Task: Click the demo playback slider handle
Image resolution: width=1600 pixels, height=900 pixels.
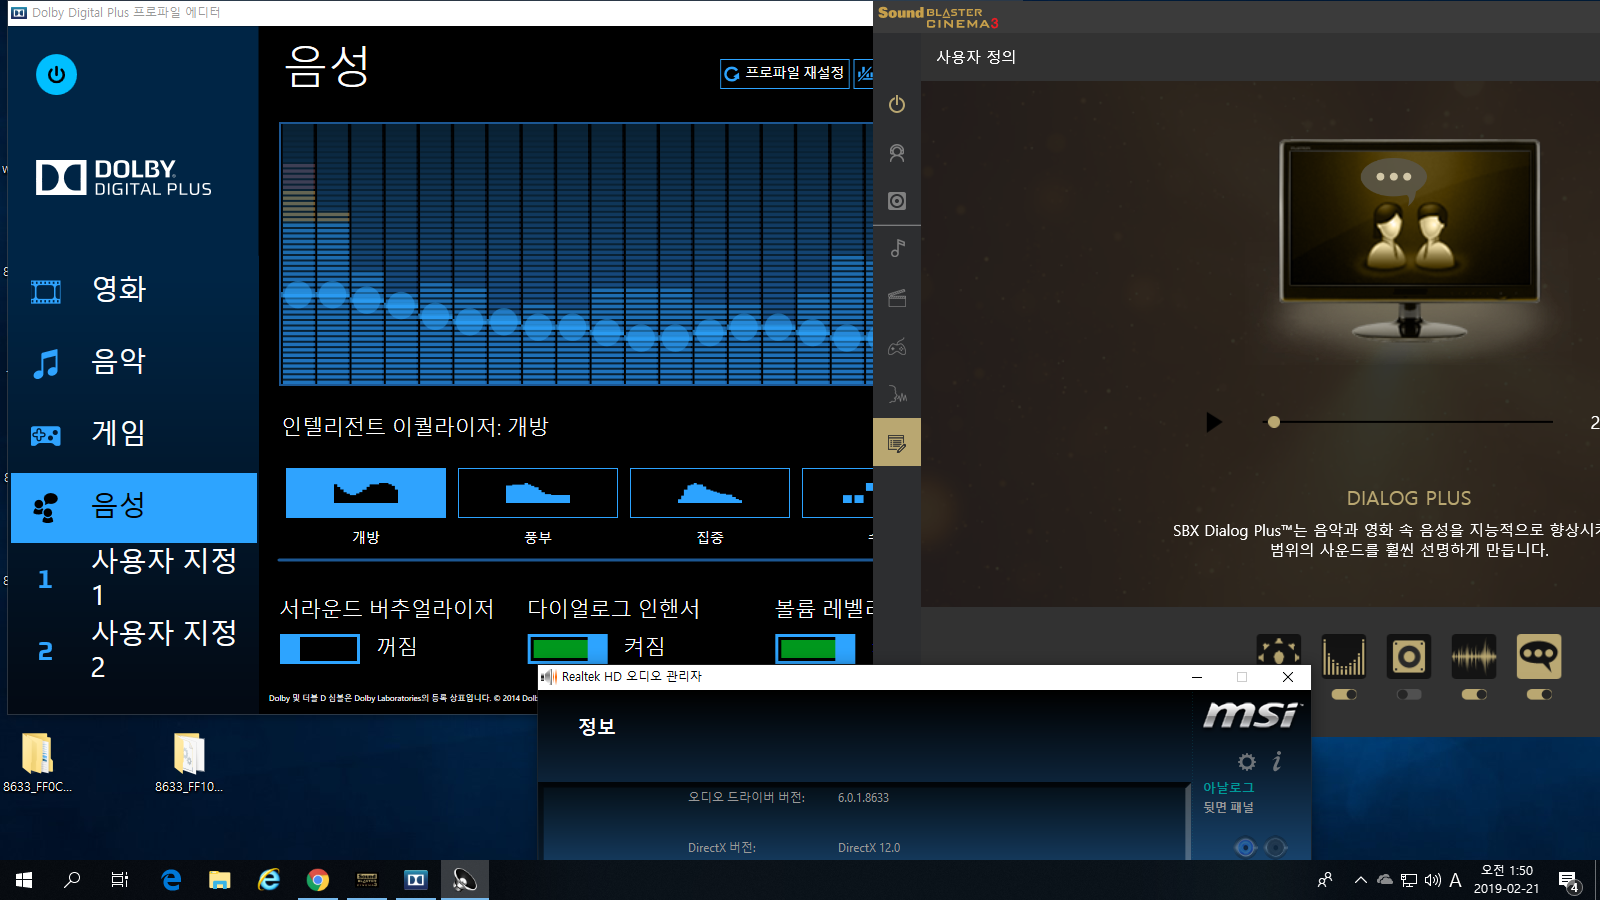Action: (1273, 422)
